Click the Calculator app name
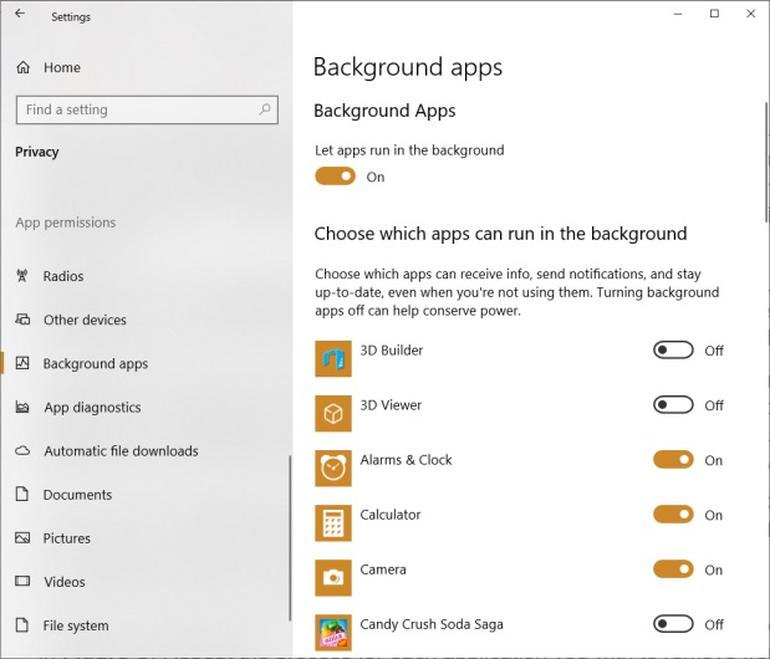The height and width of the screenshot is (659, 770). [390, 515]
